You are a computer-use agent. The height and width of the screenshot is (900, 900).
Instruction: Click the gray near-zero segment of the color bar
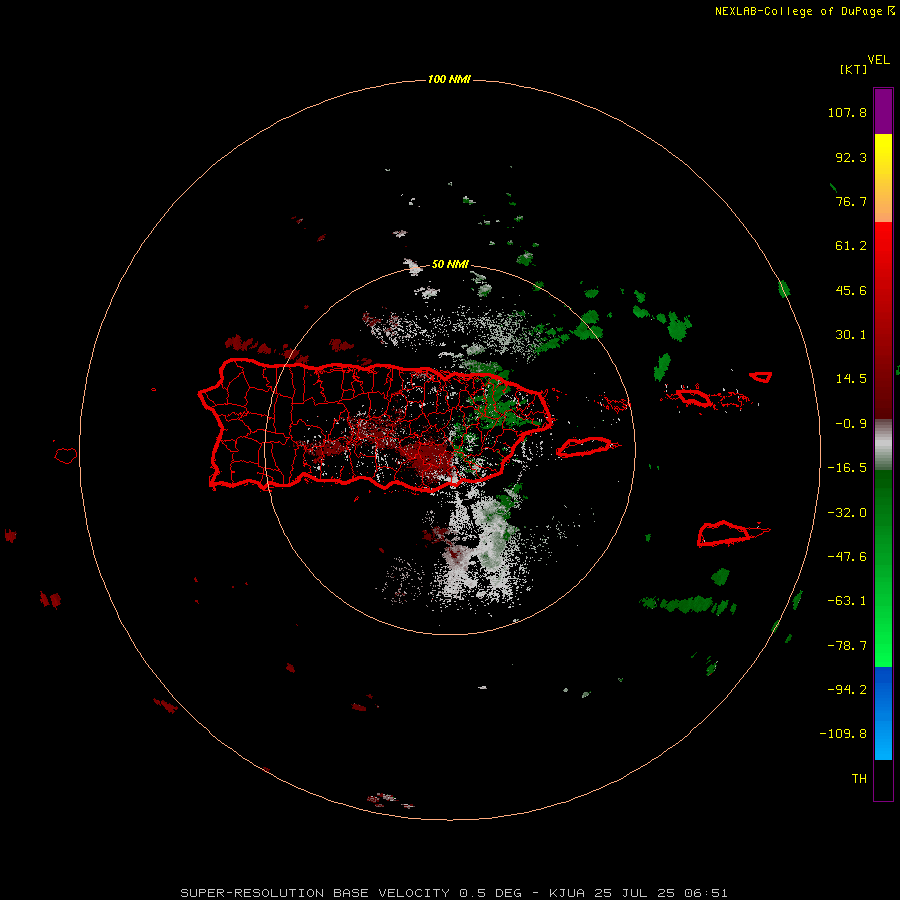click(x=883, y=444)
